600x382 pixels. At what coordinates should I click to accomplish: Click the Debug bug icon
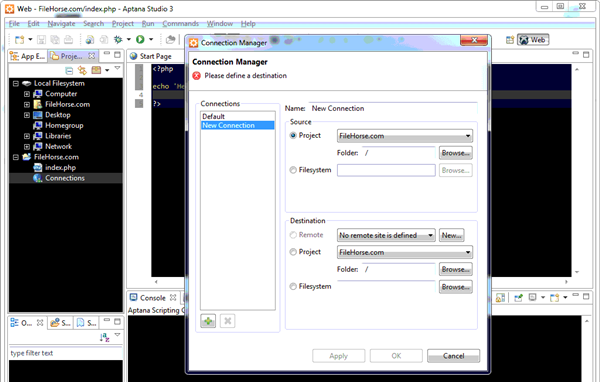[118, 39]
